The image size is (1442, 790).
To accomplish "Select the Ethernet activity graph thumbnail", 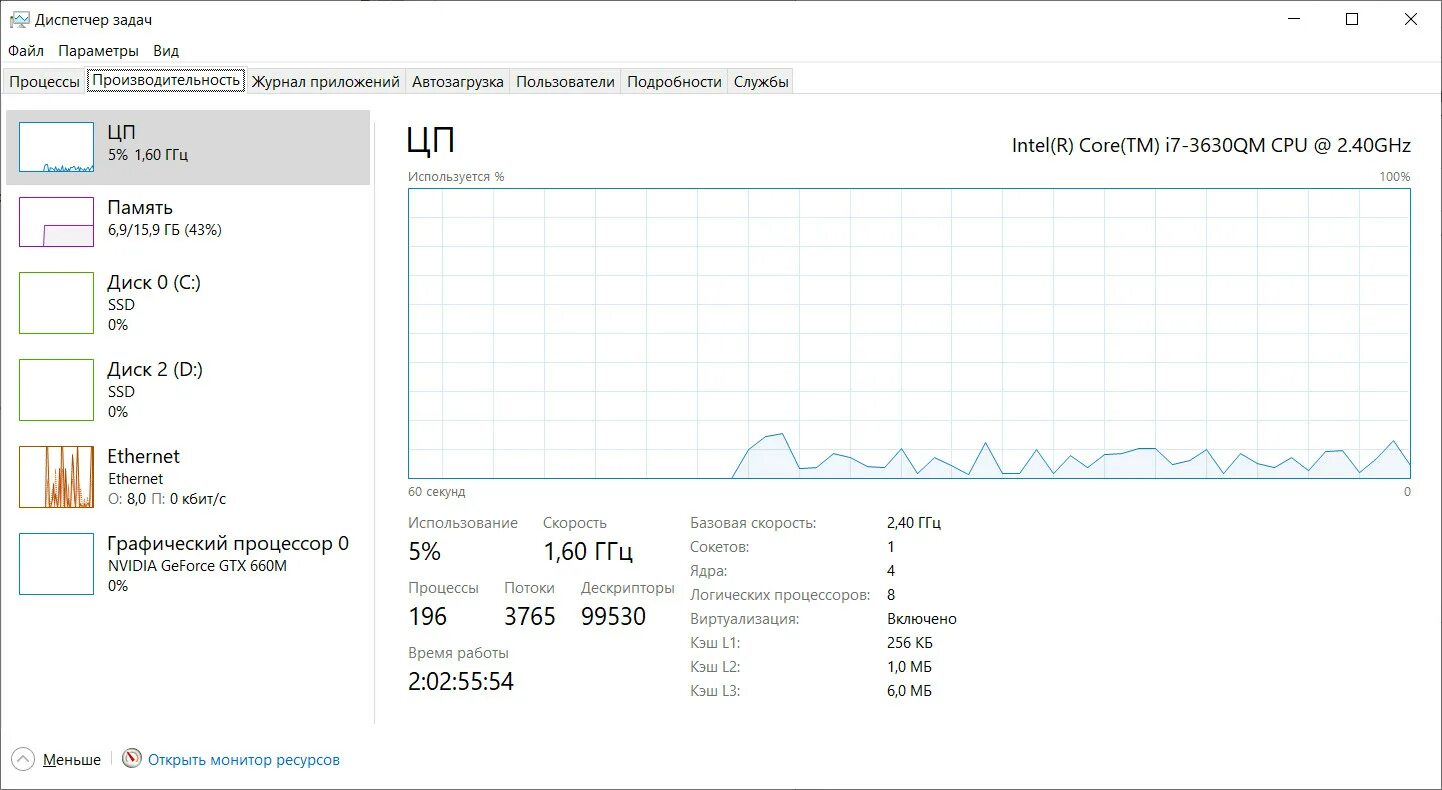I will point(56,477).
